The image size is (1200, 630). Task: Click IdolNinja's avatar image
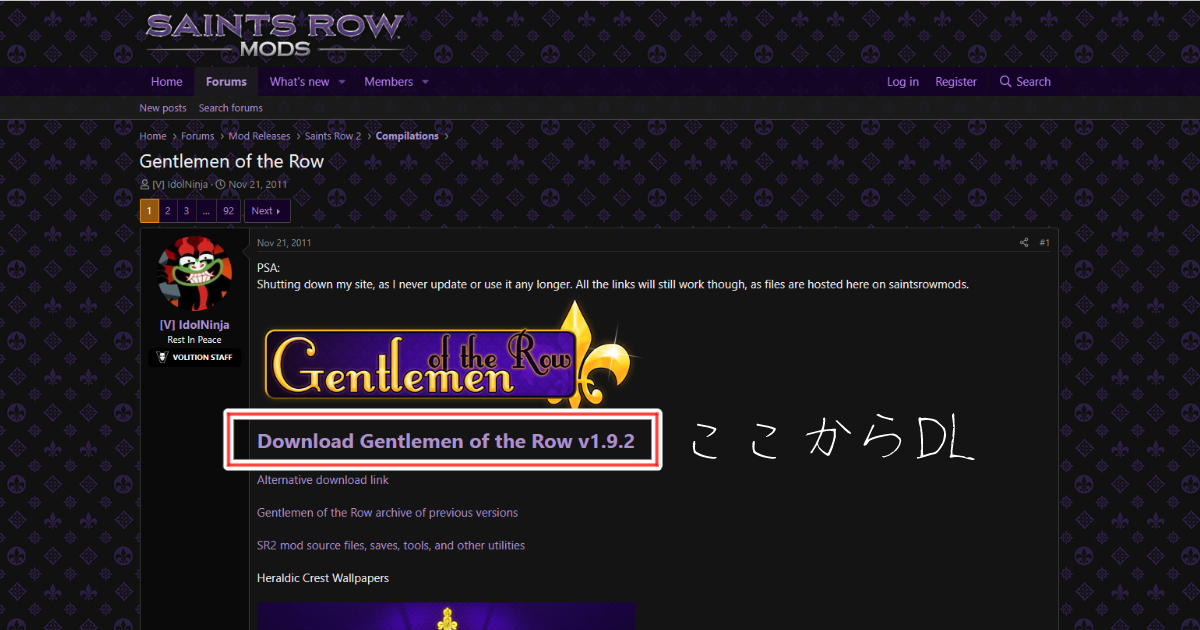(x=195, y=274)
